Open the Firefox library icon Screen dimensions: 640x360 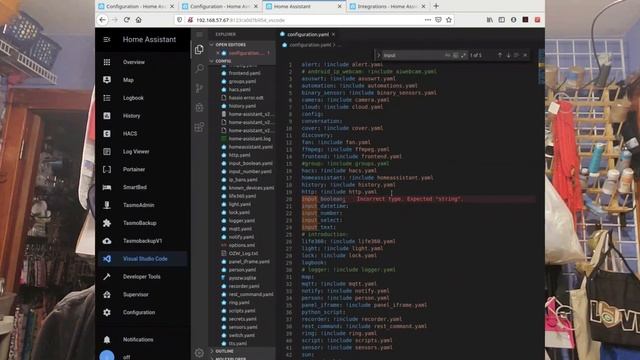coord(489,20)
